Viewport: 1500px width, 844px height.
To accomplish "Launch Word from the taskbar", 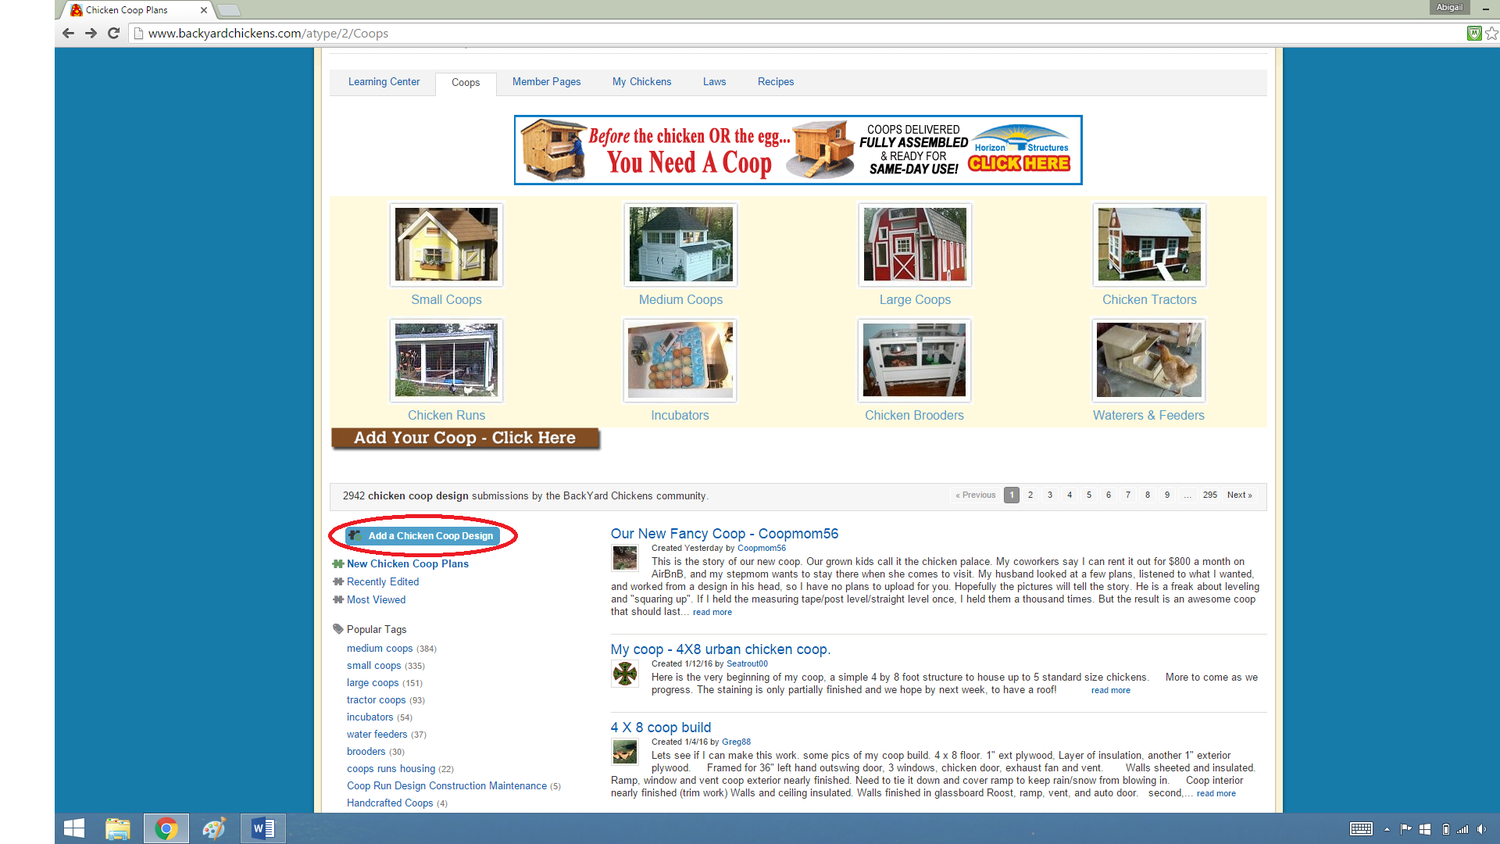I will click(263, 828).
